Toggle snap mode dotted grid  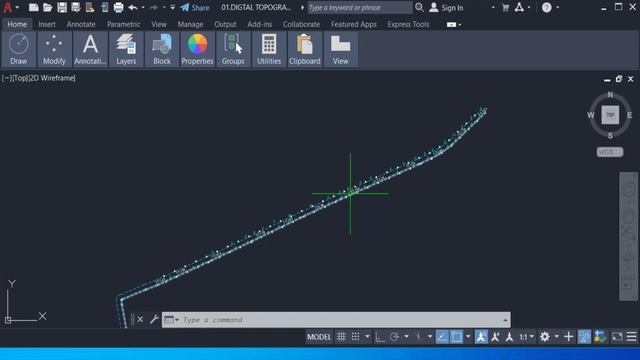tap(356, 337)
